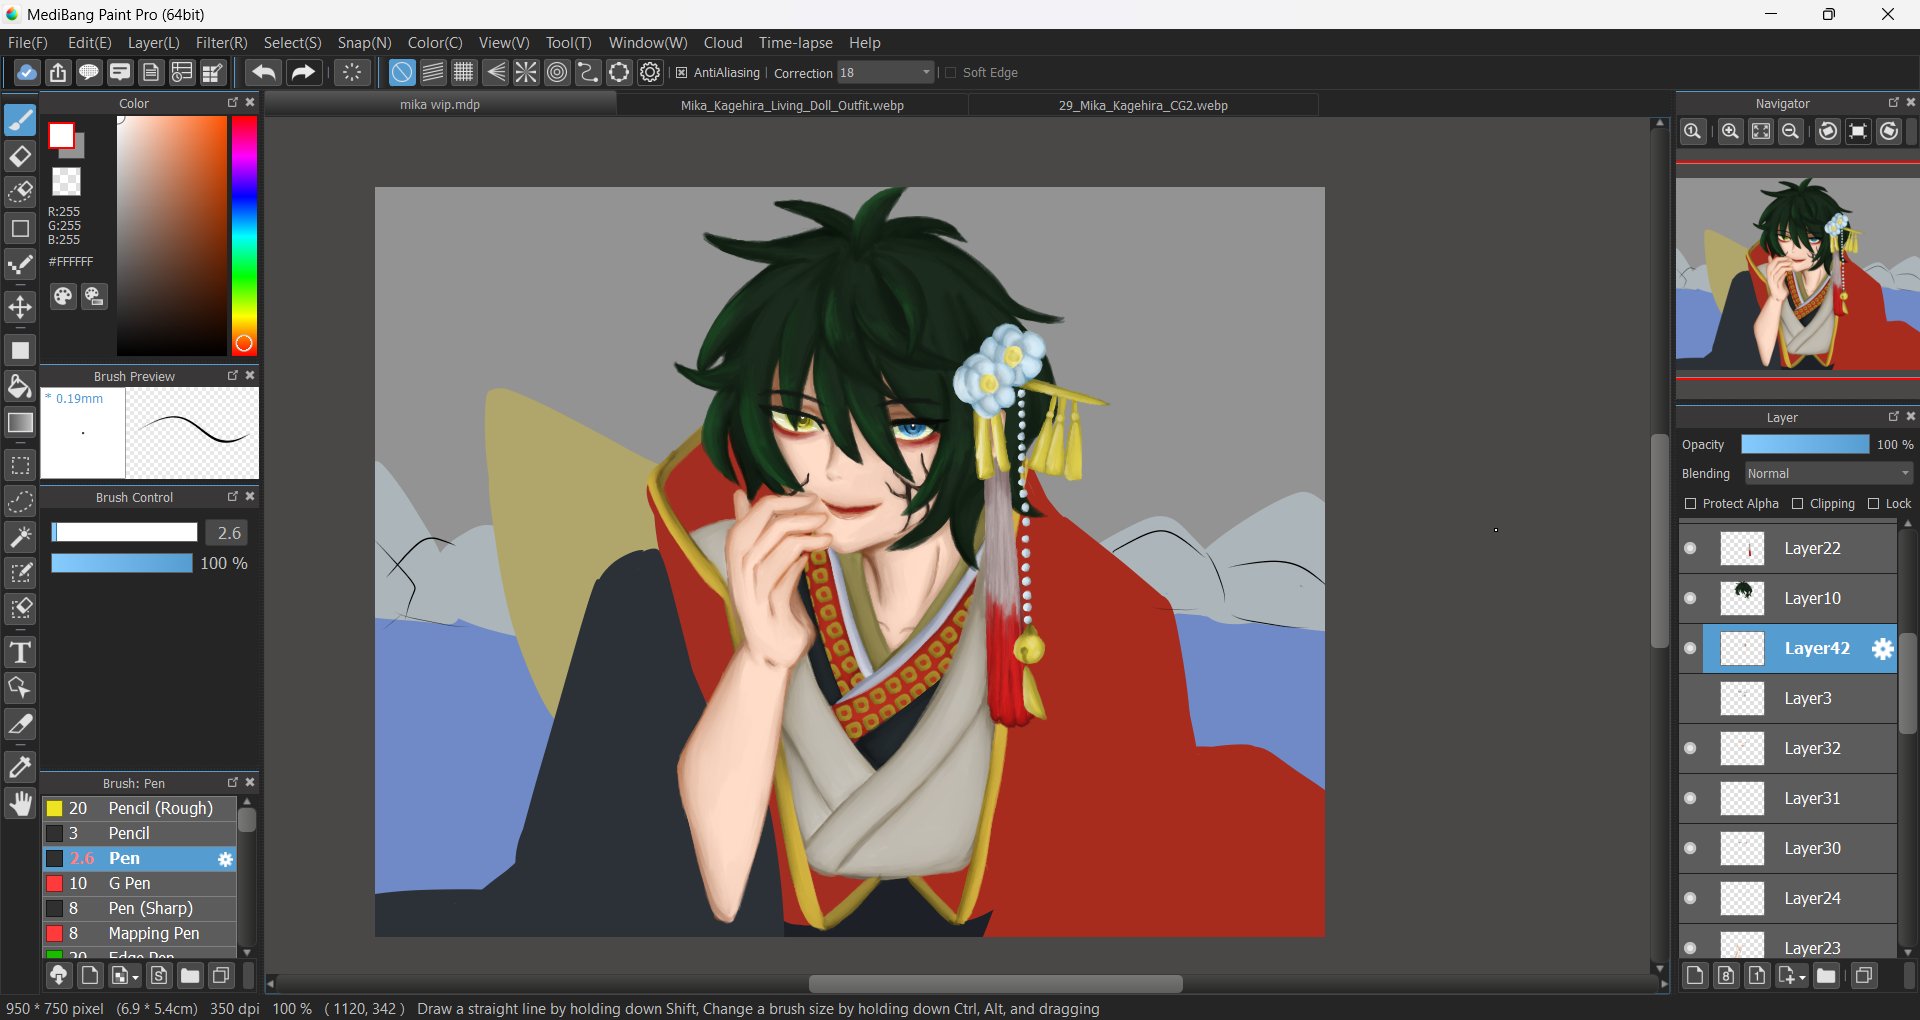Enable Protect Alpha checkbox
1920x1020 pixels.
coord(1690,503)
